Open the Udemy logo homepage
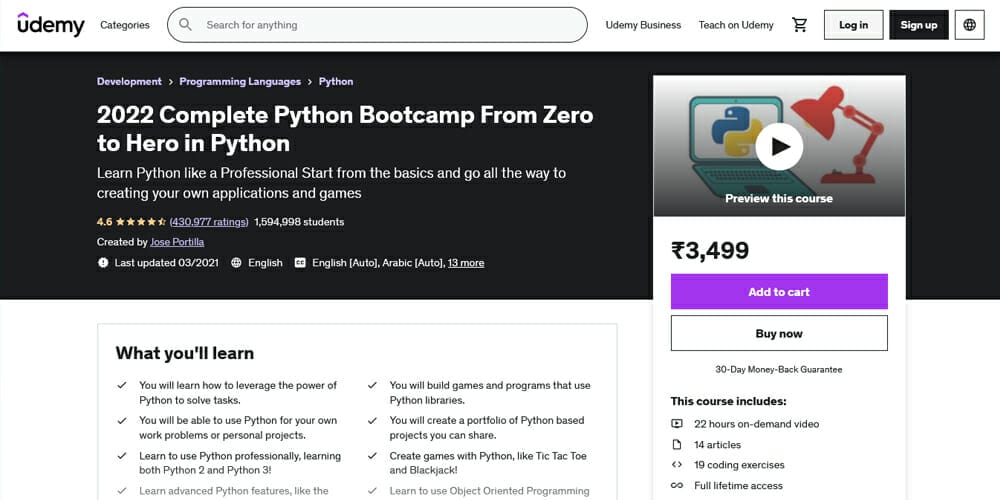The width and height of the screenshot is (1000, 500). pyautogui.click(x=51, y=25)
